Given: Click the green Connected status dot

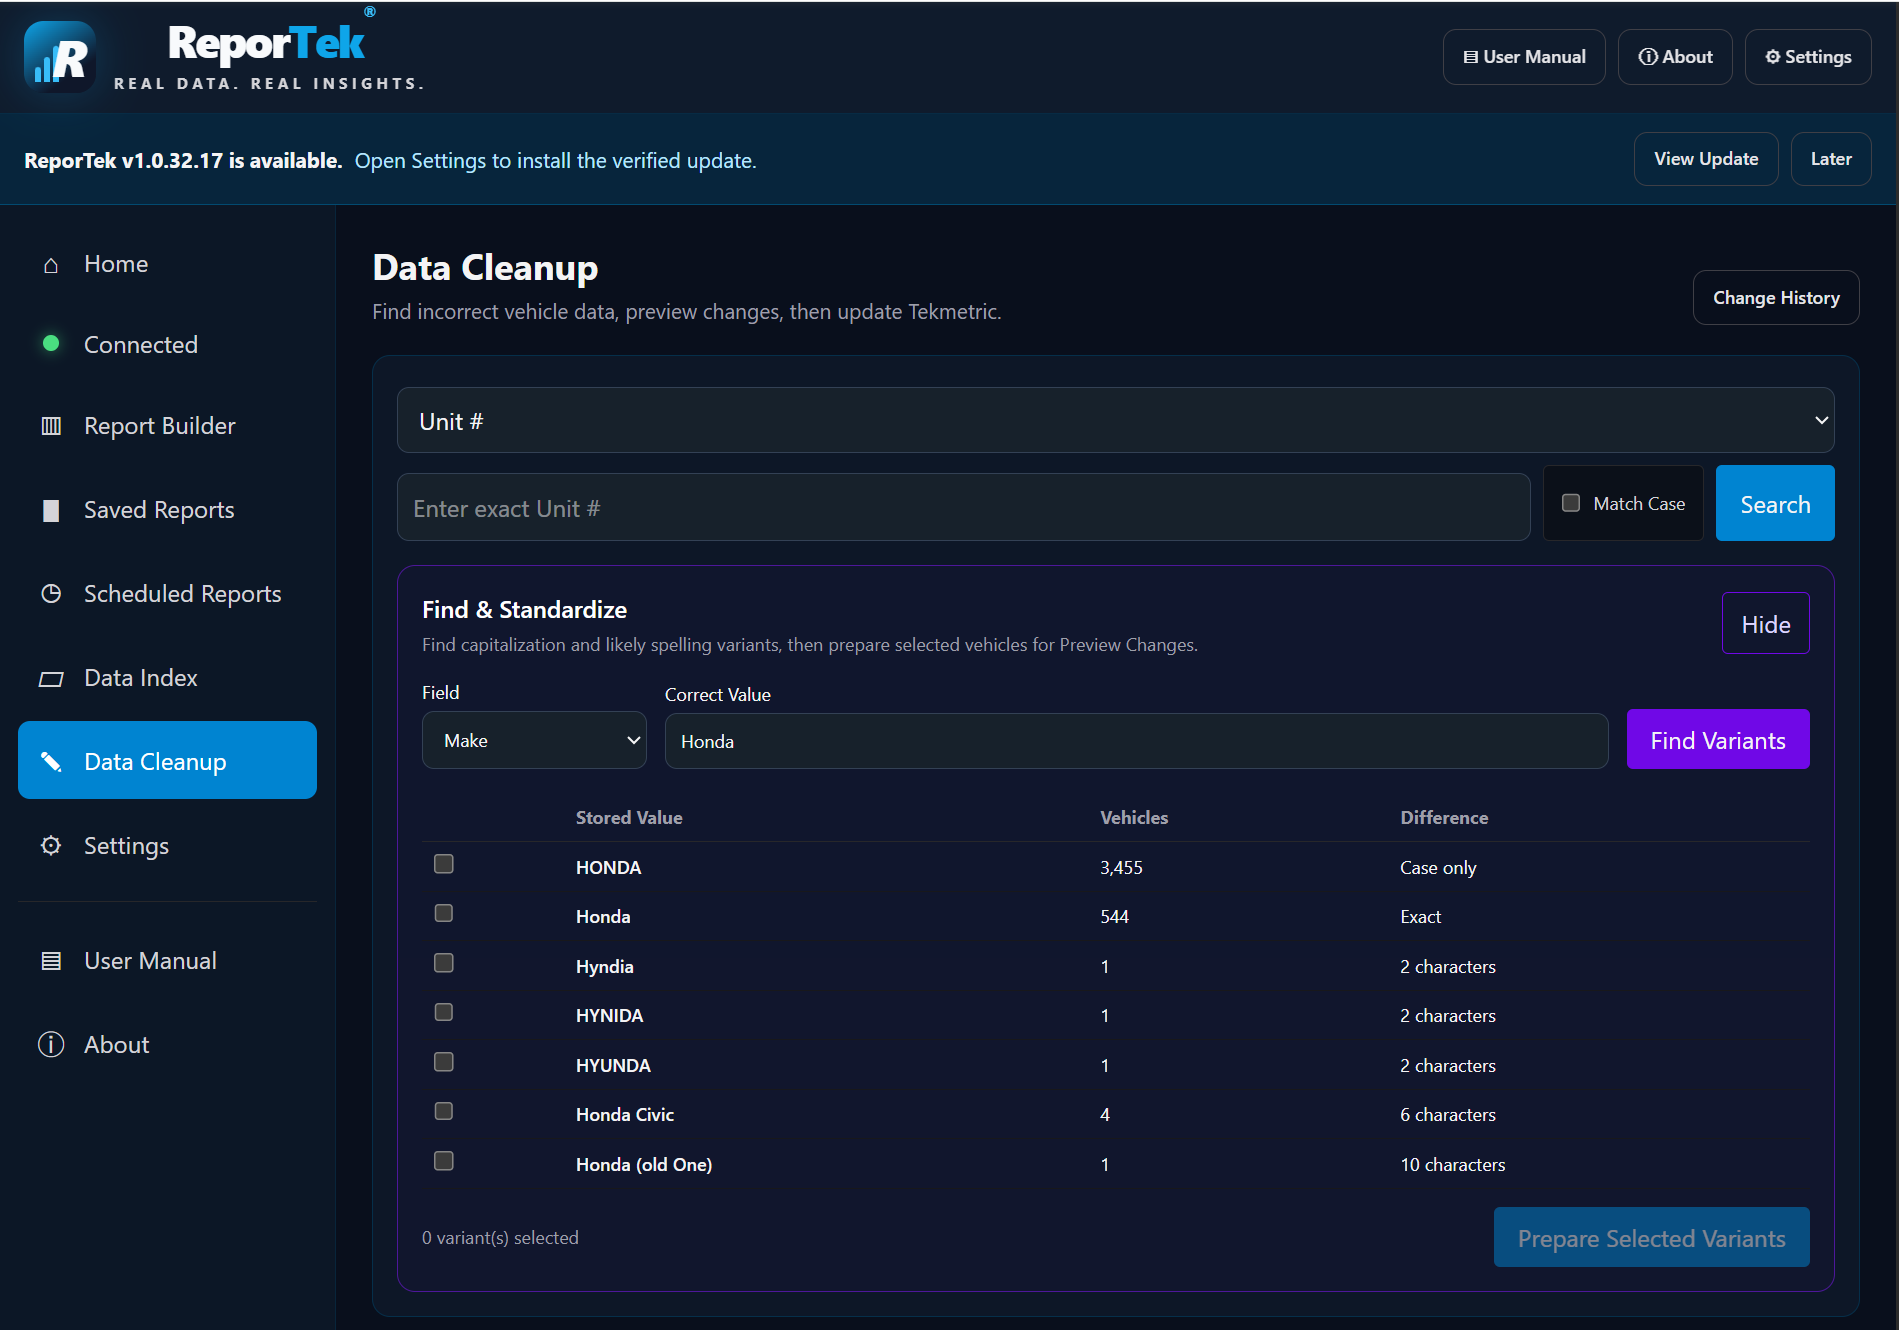Looking at the screenshot, I should click(x=51, y=344).
